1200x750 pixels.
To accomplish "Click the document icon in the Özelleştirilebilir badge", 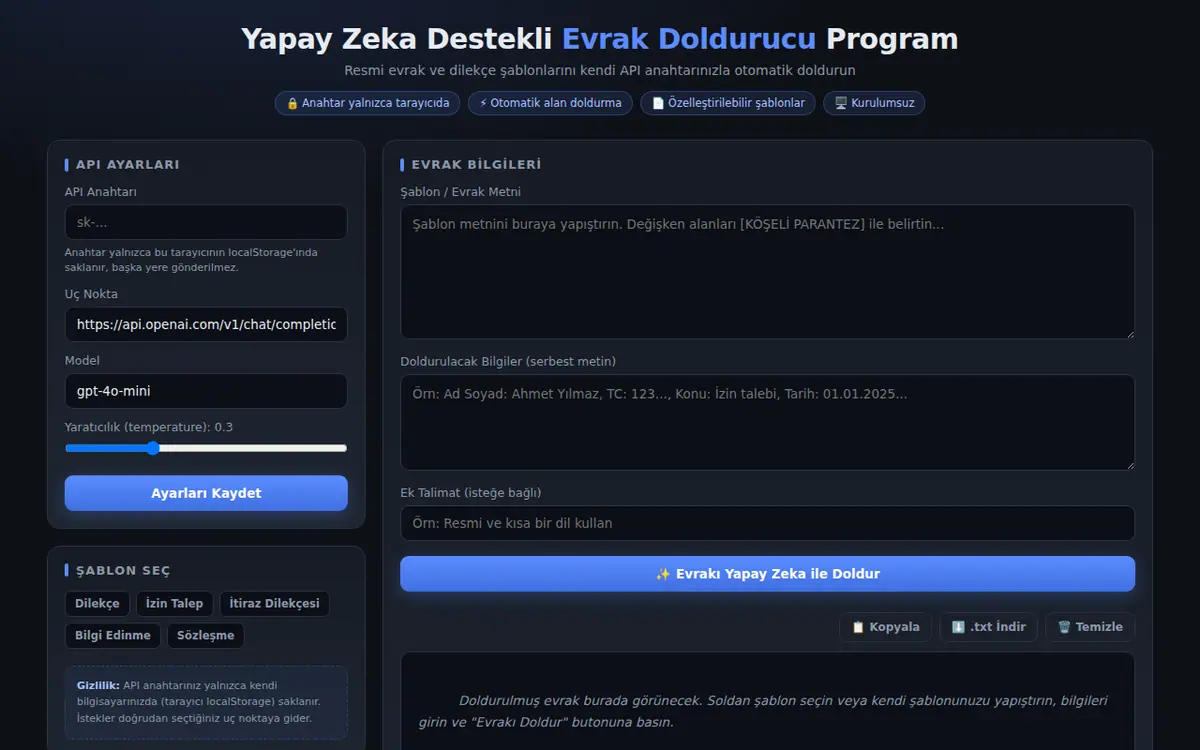I will pos(658,103).
